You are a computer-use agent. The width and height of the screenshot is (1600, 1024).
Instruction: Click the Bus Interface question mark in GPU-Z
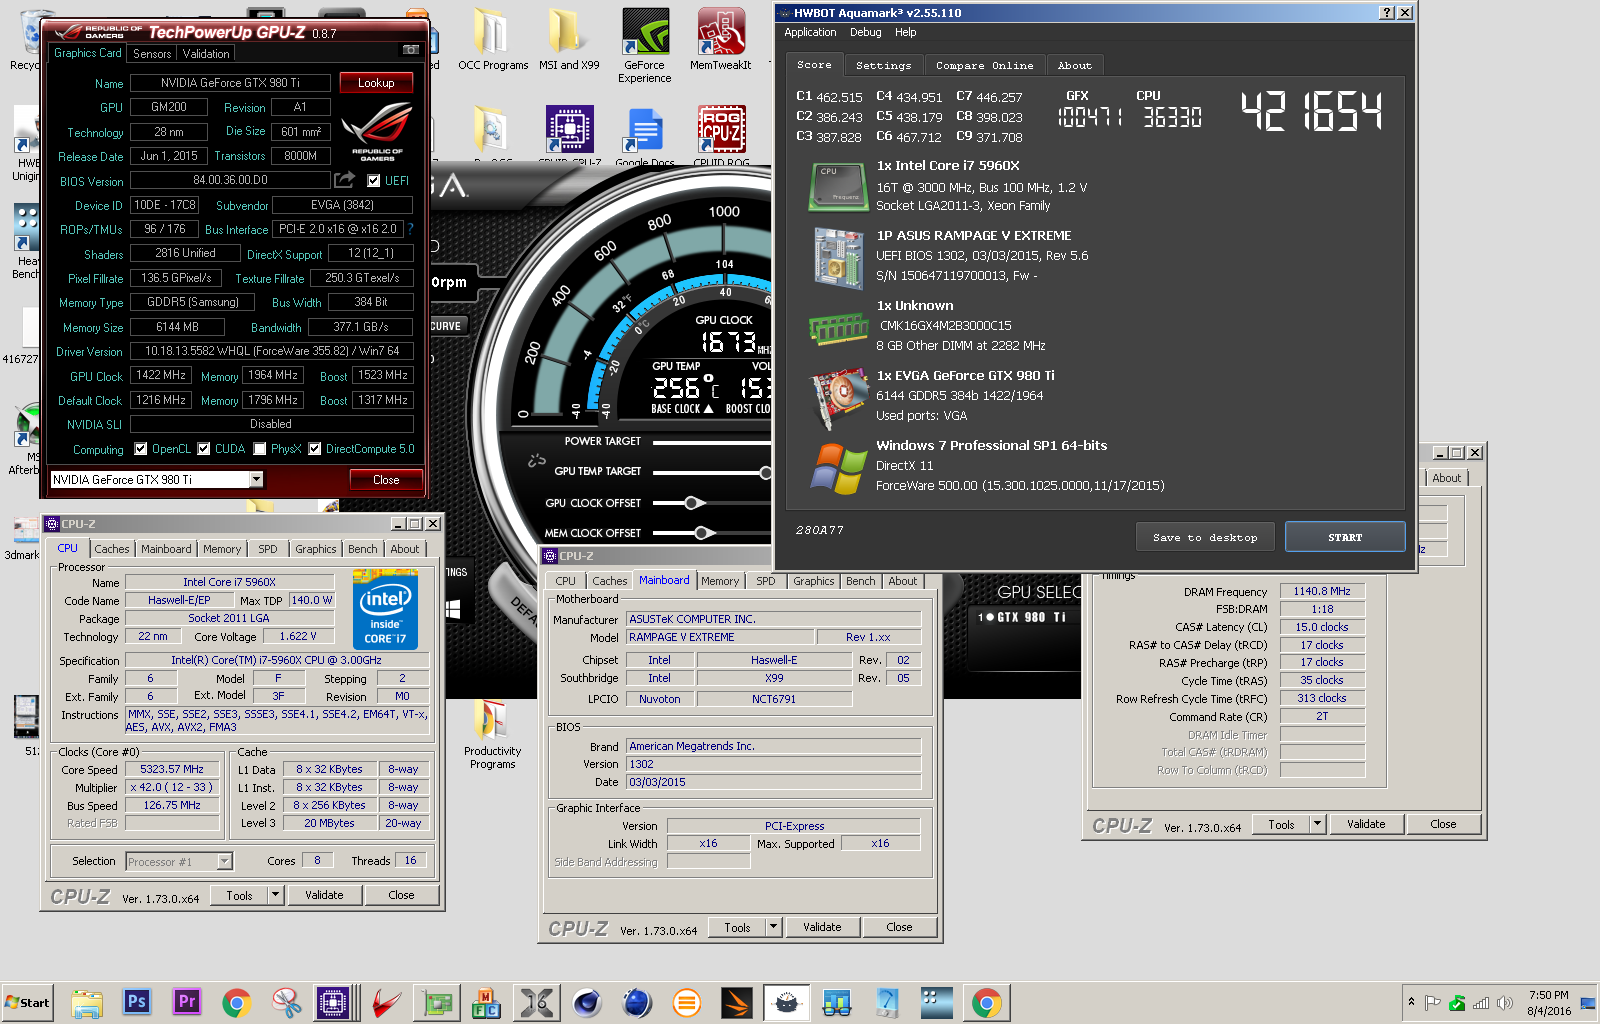(410, 229)
